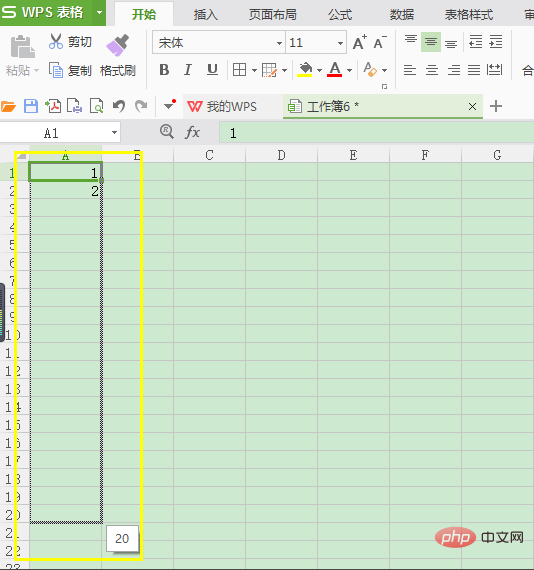Apply the yellow fill color bucket
Image resolution: width=534 pixels, height=570 pixels.
click(x=305, y=69)
